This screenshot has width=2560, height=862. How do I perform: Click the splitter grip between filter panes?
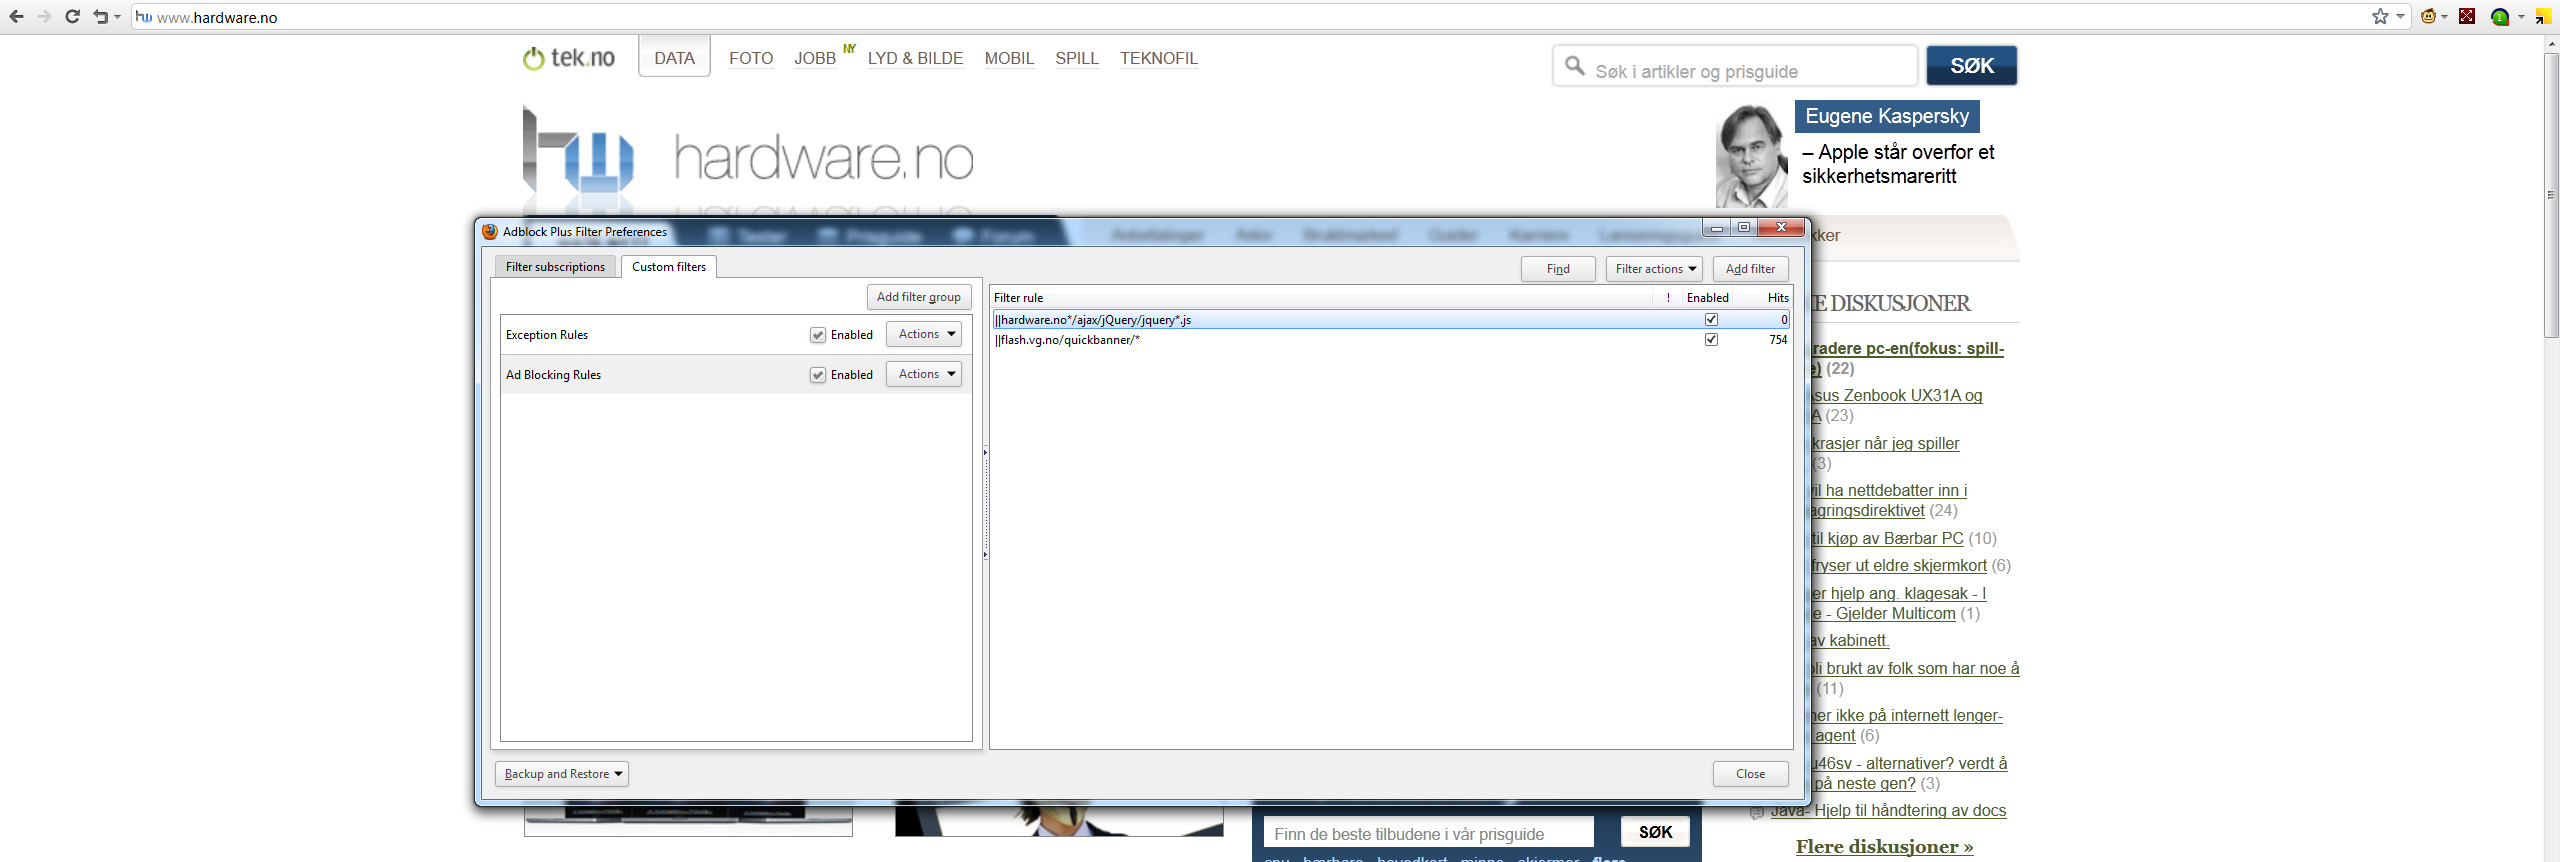click(x=985, y=503)
